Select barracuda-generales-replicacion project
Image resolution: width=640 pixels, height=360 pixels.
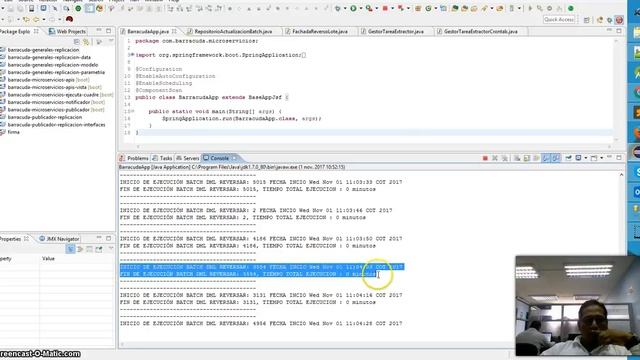point(44,50)
